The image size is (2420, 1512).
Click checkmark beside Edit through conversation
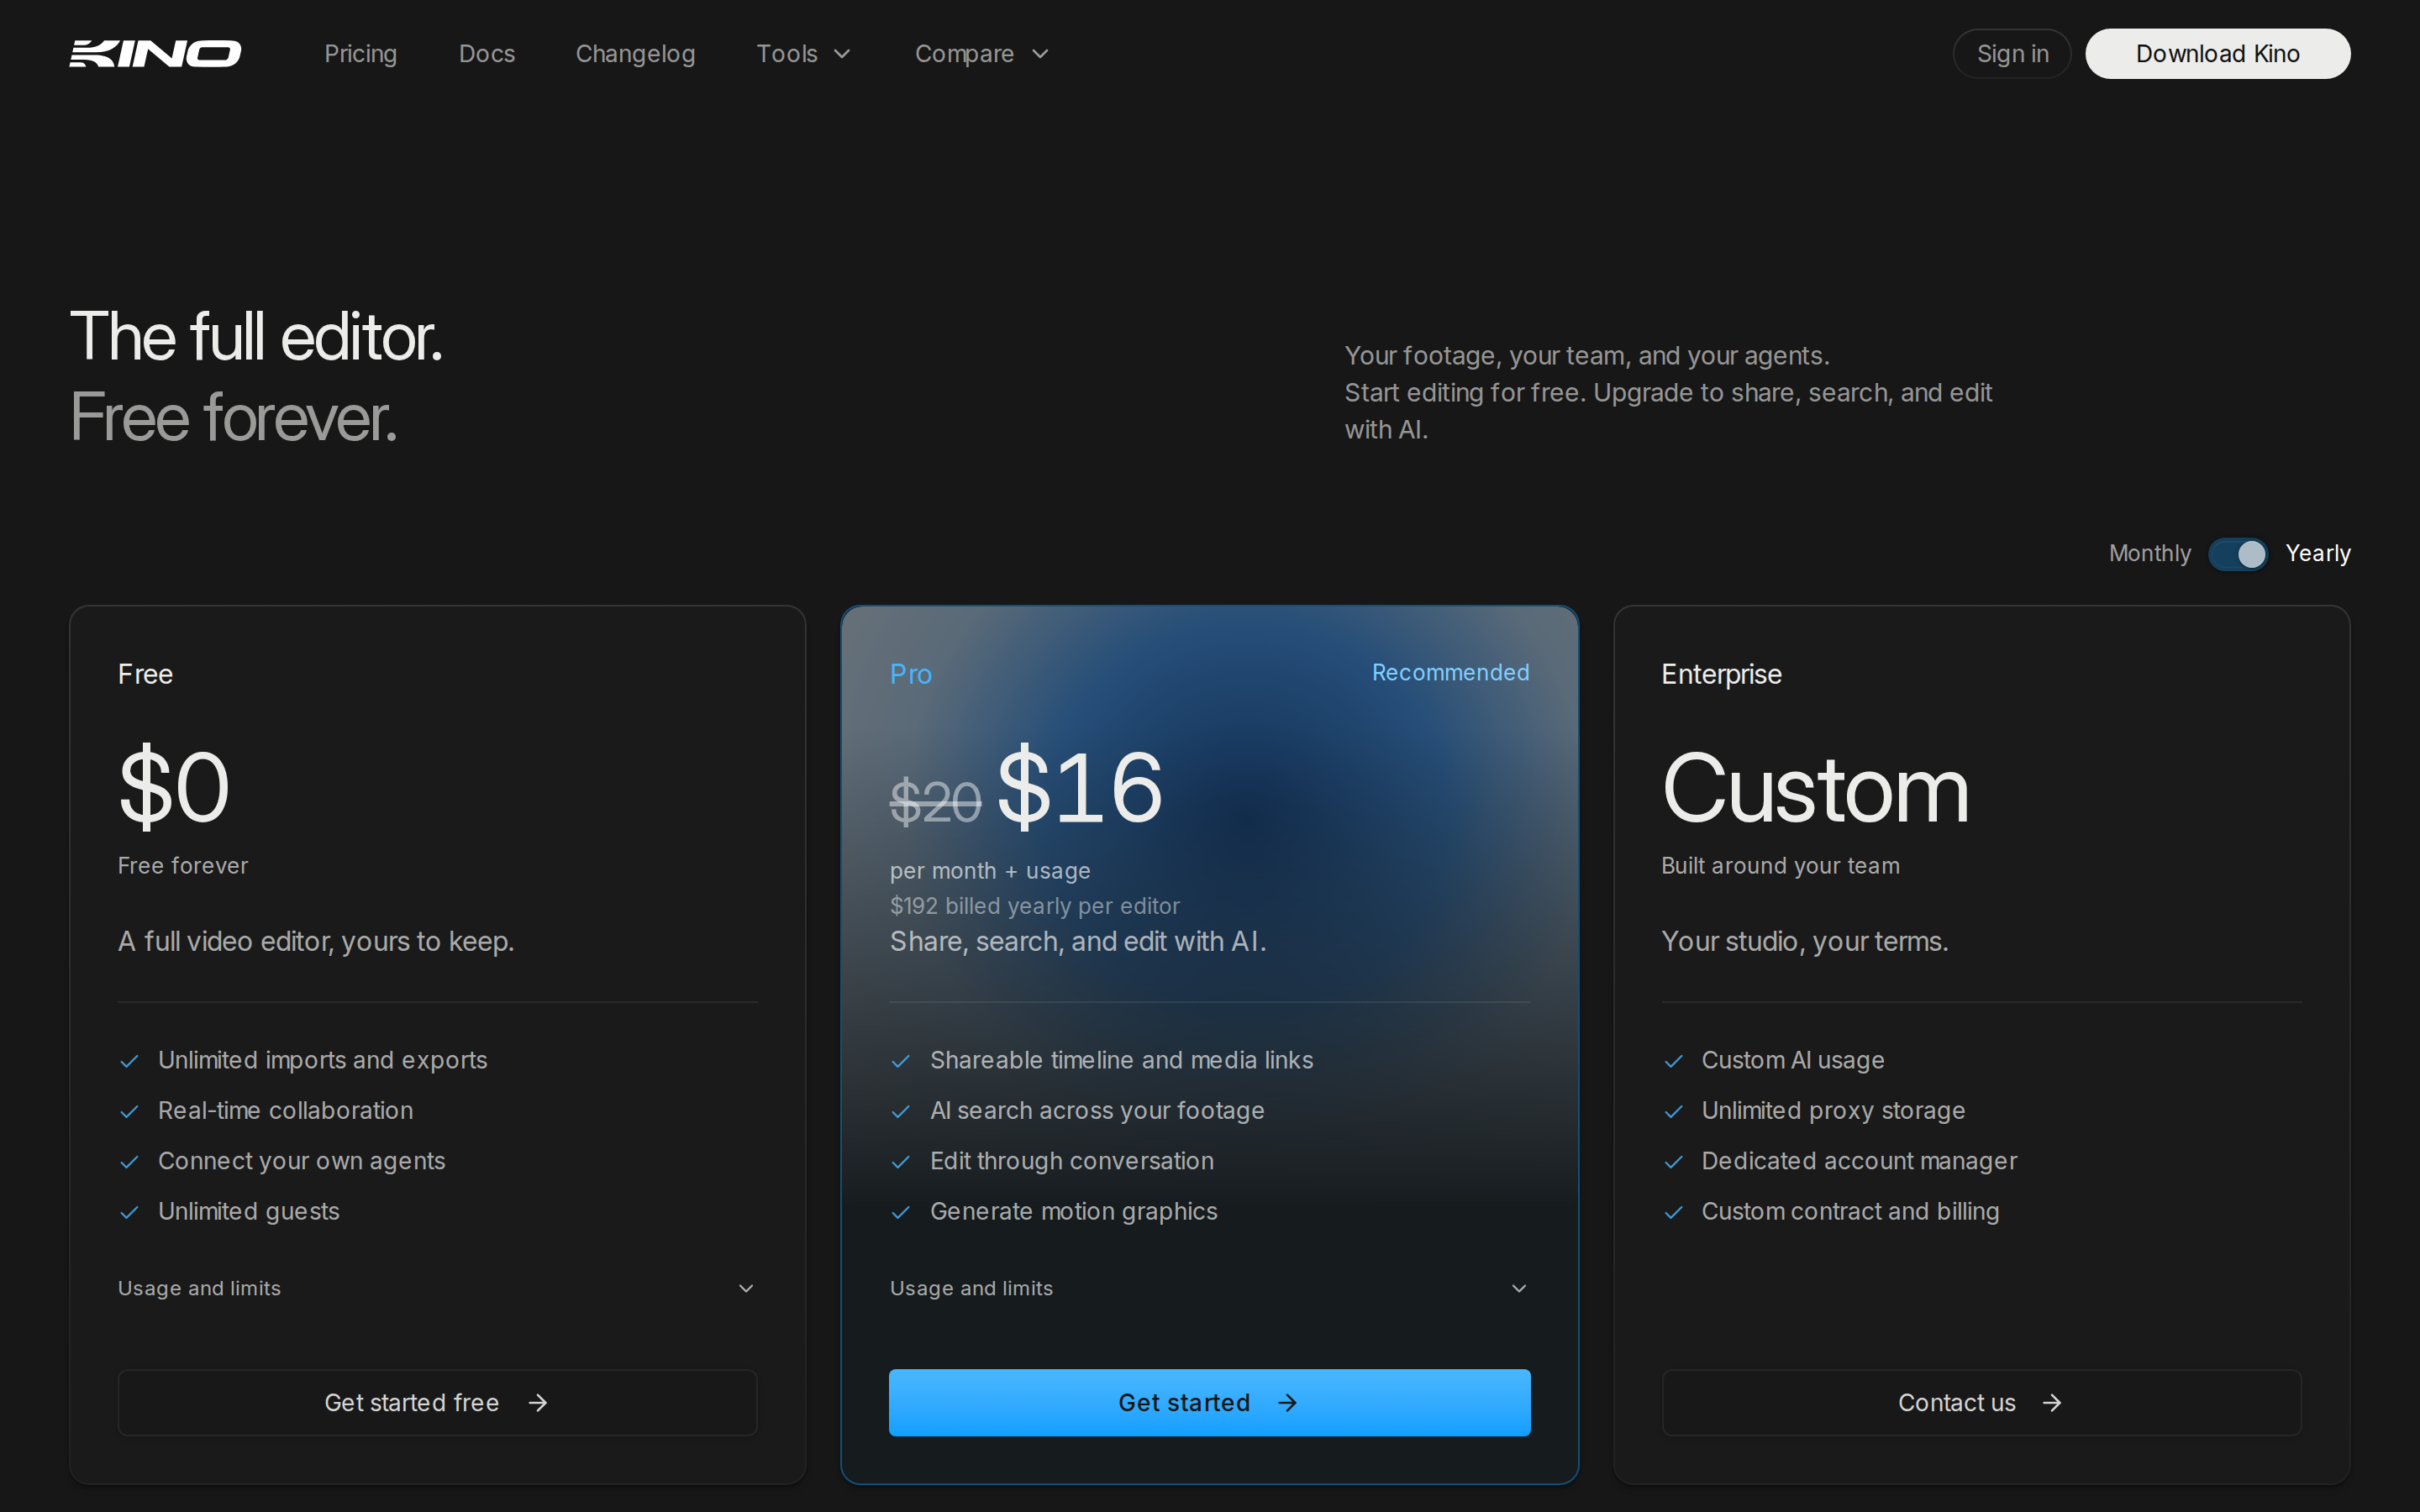(901, 1162)
